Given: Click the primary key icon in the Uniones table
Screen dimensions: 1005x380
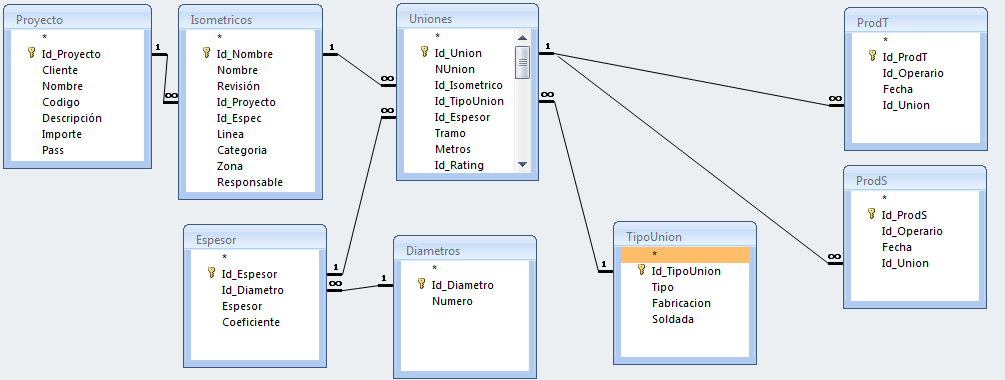Looking at the screenshot, I should (424, 52).
